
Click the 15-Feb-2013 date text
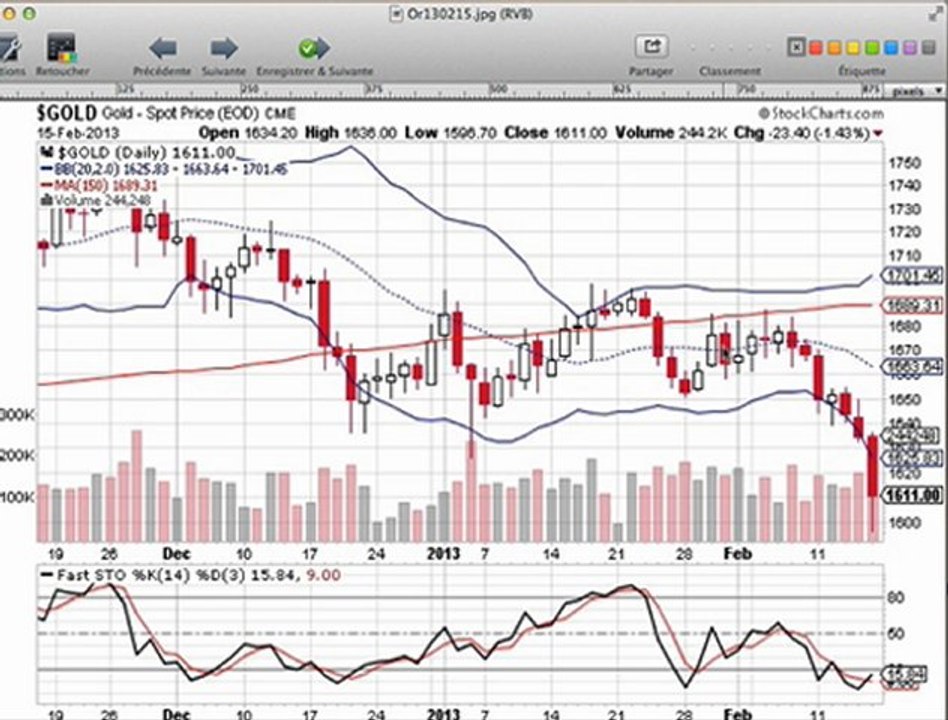[x=78, y=133]
